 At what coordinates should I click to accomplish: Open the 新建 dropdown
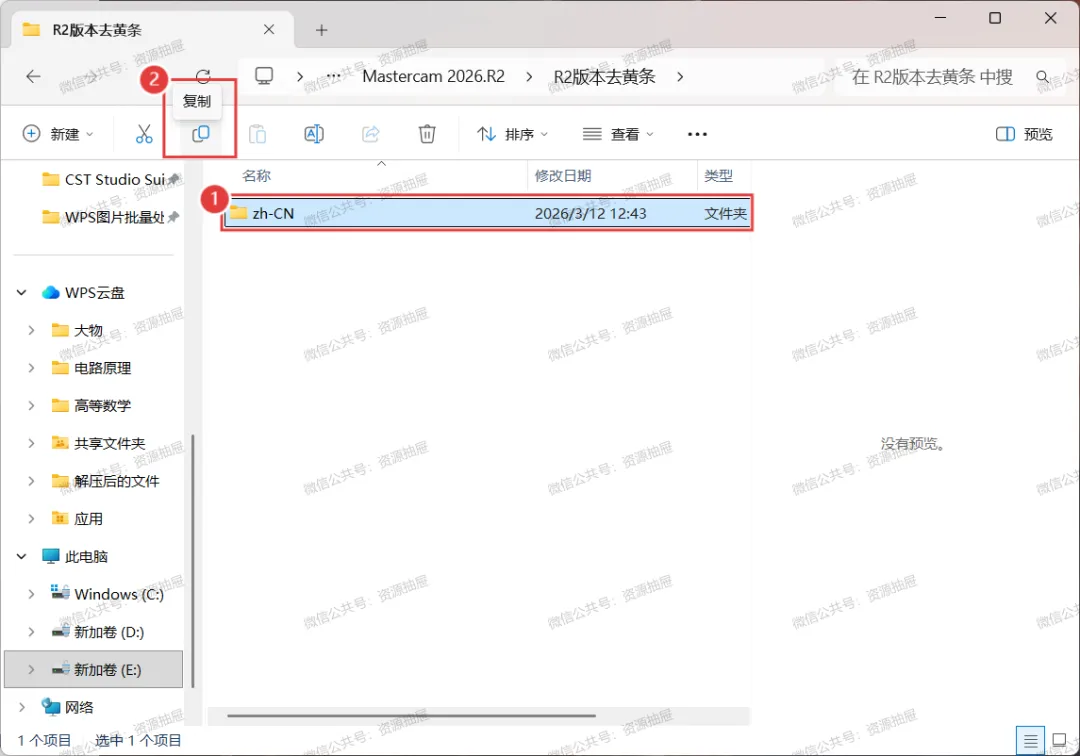[58, 134]
